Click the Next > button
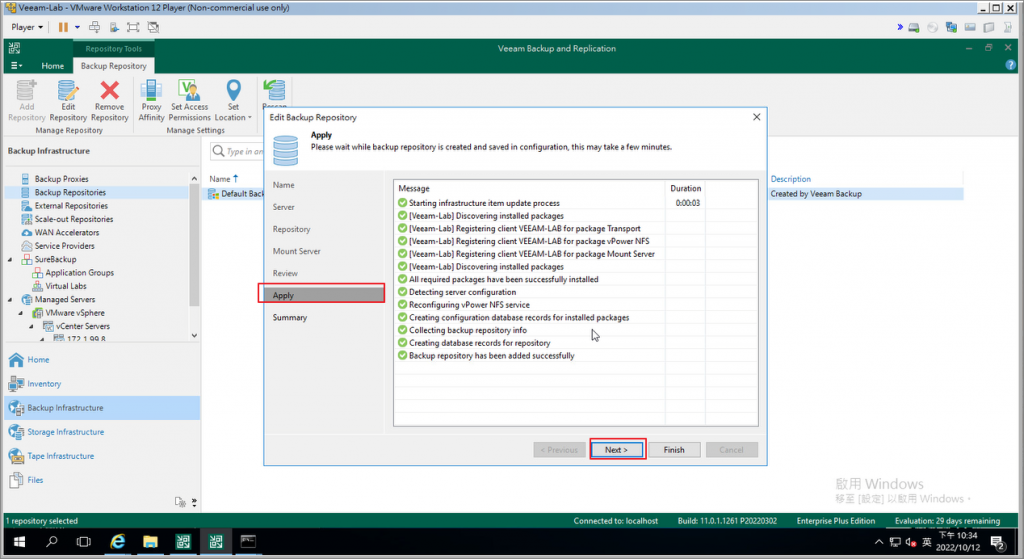The image size is (1024, 559). pos(616,450)
